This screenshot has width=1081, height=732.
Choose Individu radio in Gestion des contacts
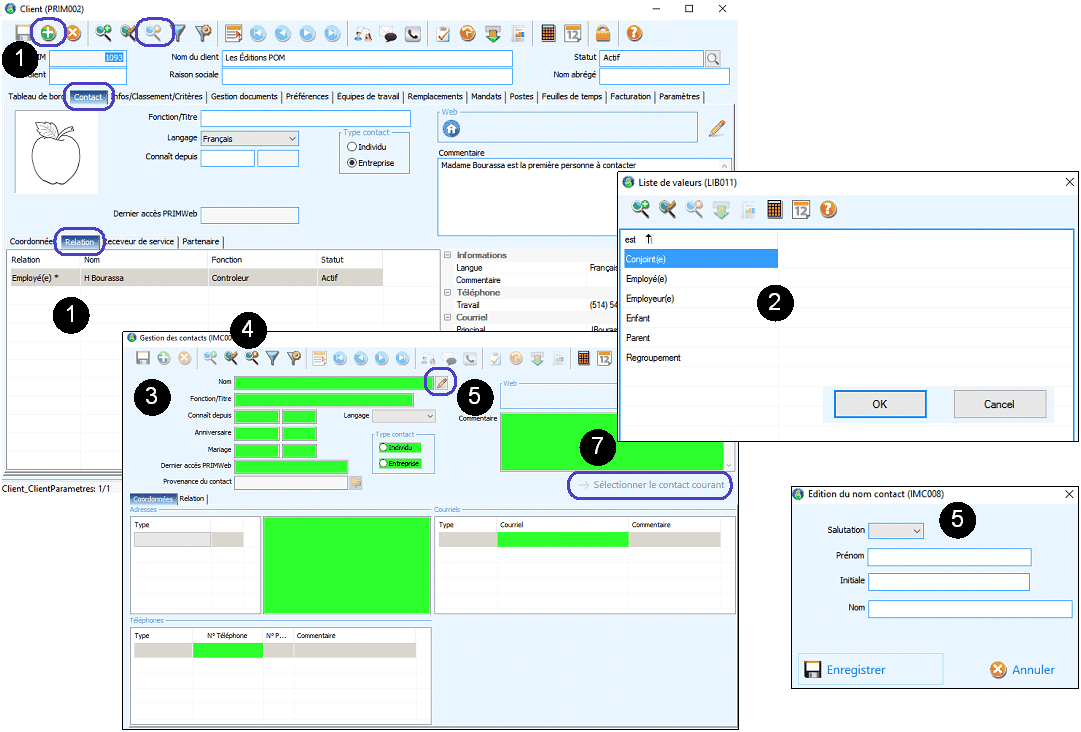384,448
